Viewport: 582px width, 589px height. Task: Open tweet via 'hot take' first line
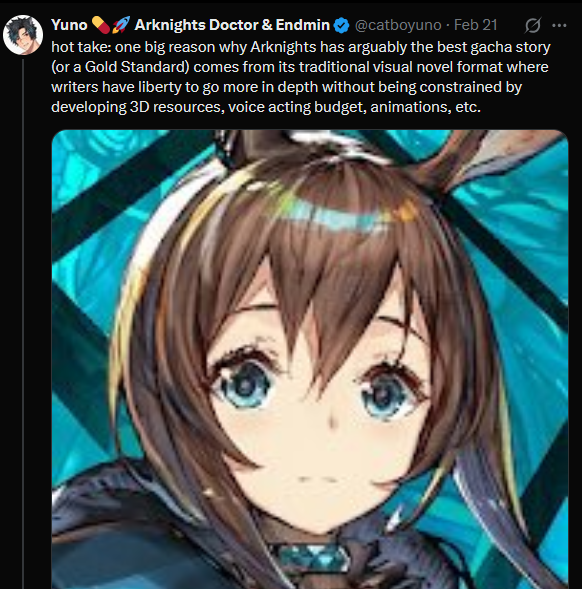coord(301,47)
